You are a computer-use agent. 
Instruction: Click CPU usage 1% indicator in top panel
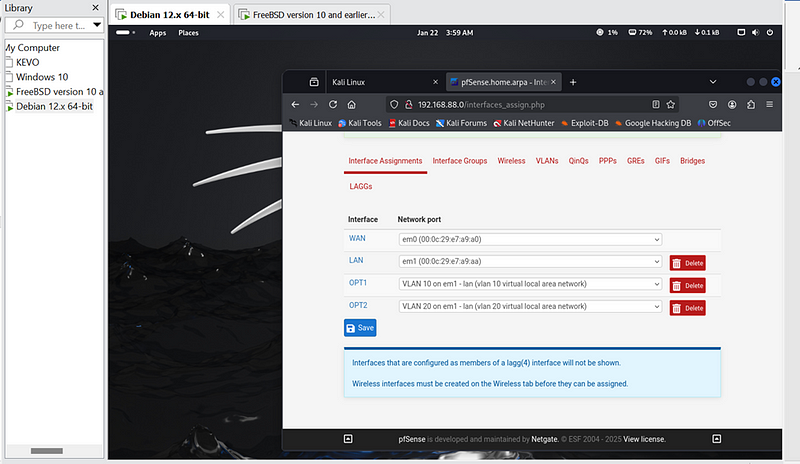[607, 33]
